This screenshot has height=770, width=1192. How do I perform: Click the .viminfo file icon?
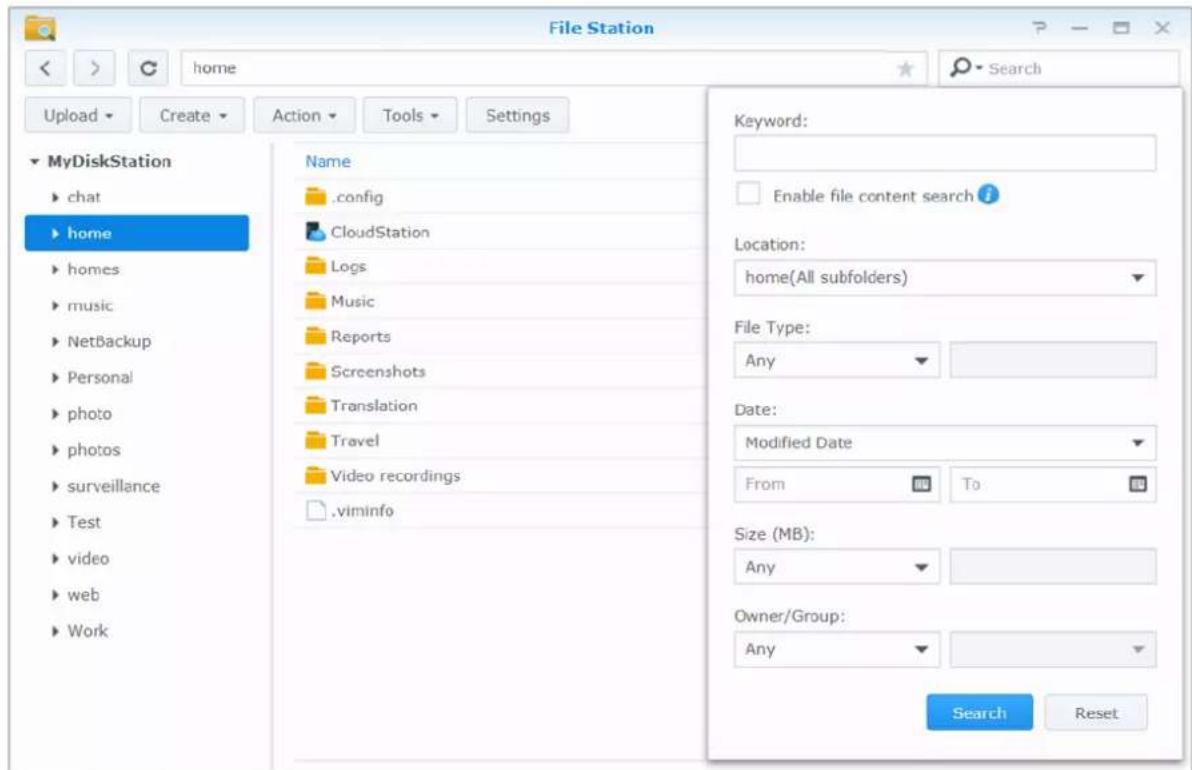coord(315,510)
